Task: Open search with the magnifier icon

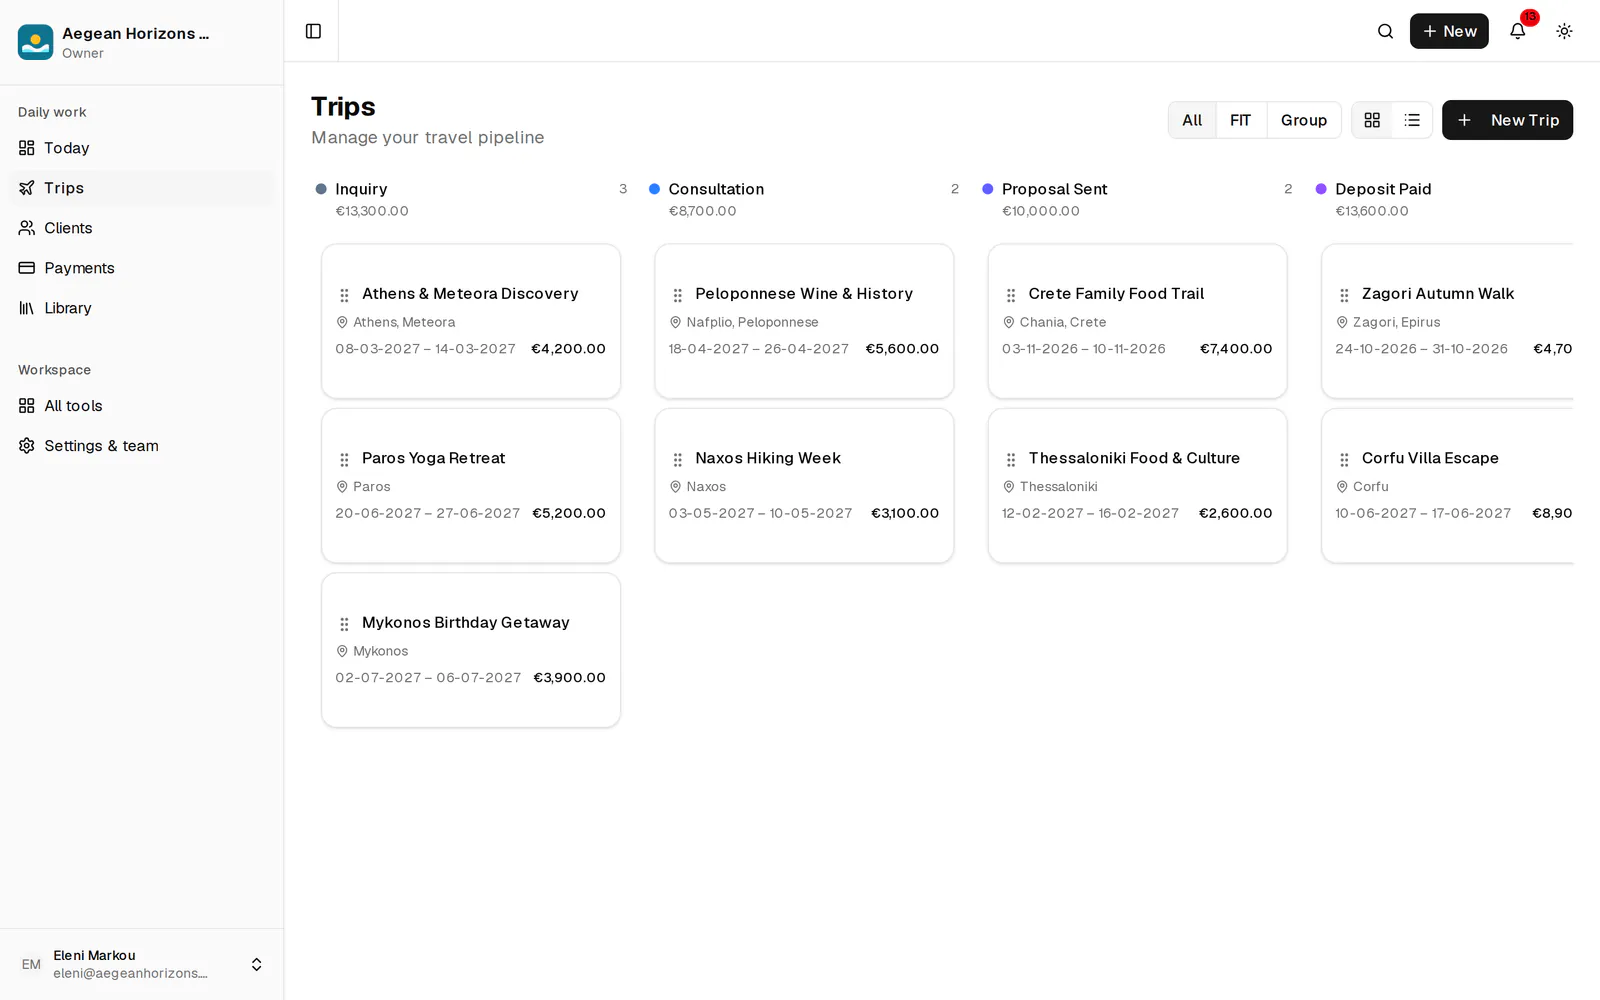Action: click(x=1385, y=31)
